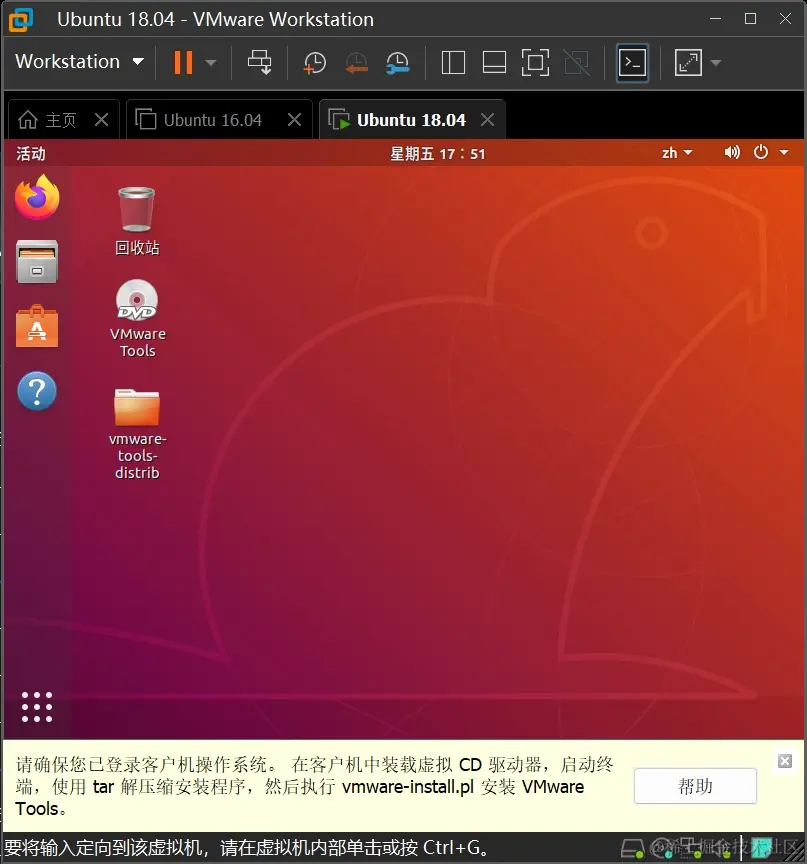Close the 主页 home tab
The width and height of the screenshot is (807, 864).
tap(101, 120)
